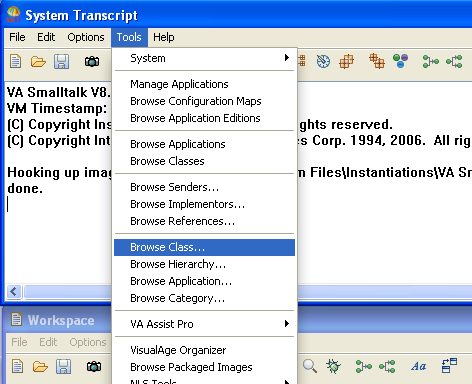Click the branching green nodes icon in Transcript toolbar
This screenshot has height=384, width=472.
(454, 61)
